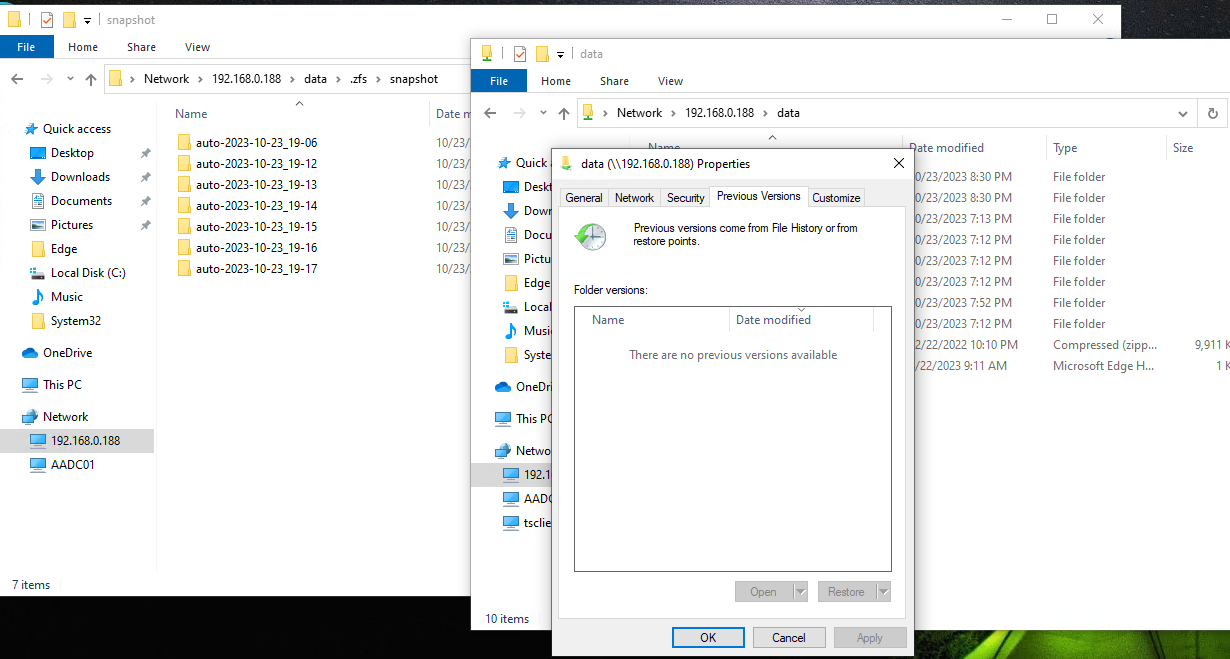The image size is (1230, 659).
Task: Switch to Security tab in Properties dialog
Action: (x=686, y=198)
